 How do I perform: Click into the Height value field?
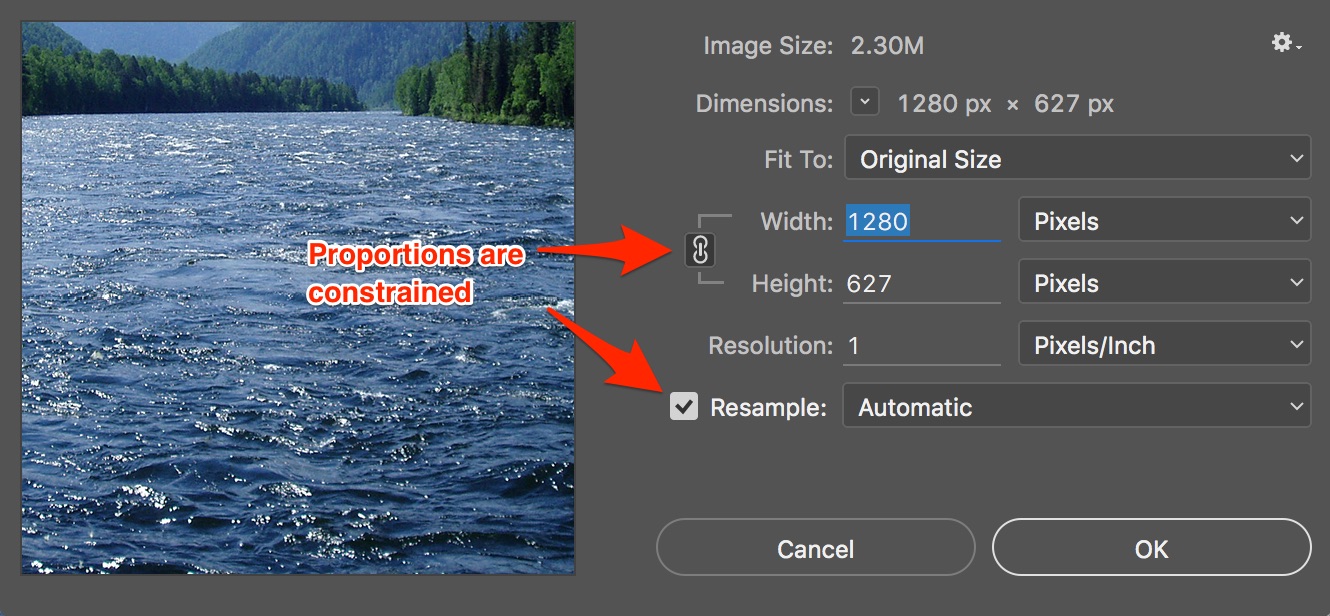pyautogui.click(x=922, y=284)
